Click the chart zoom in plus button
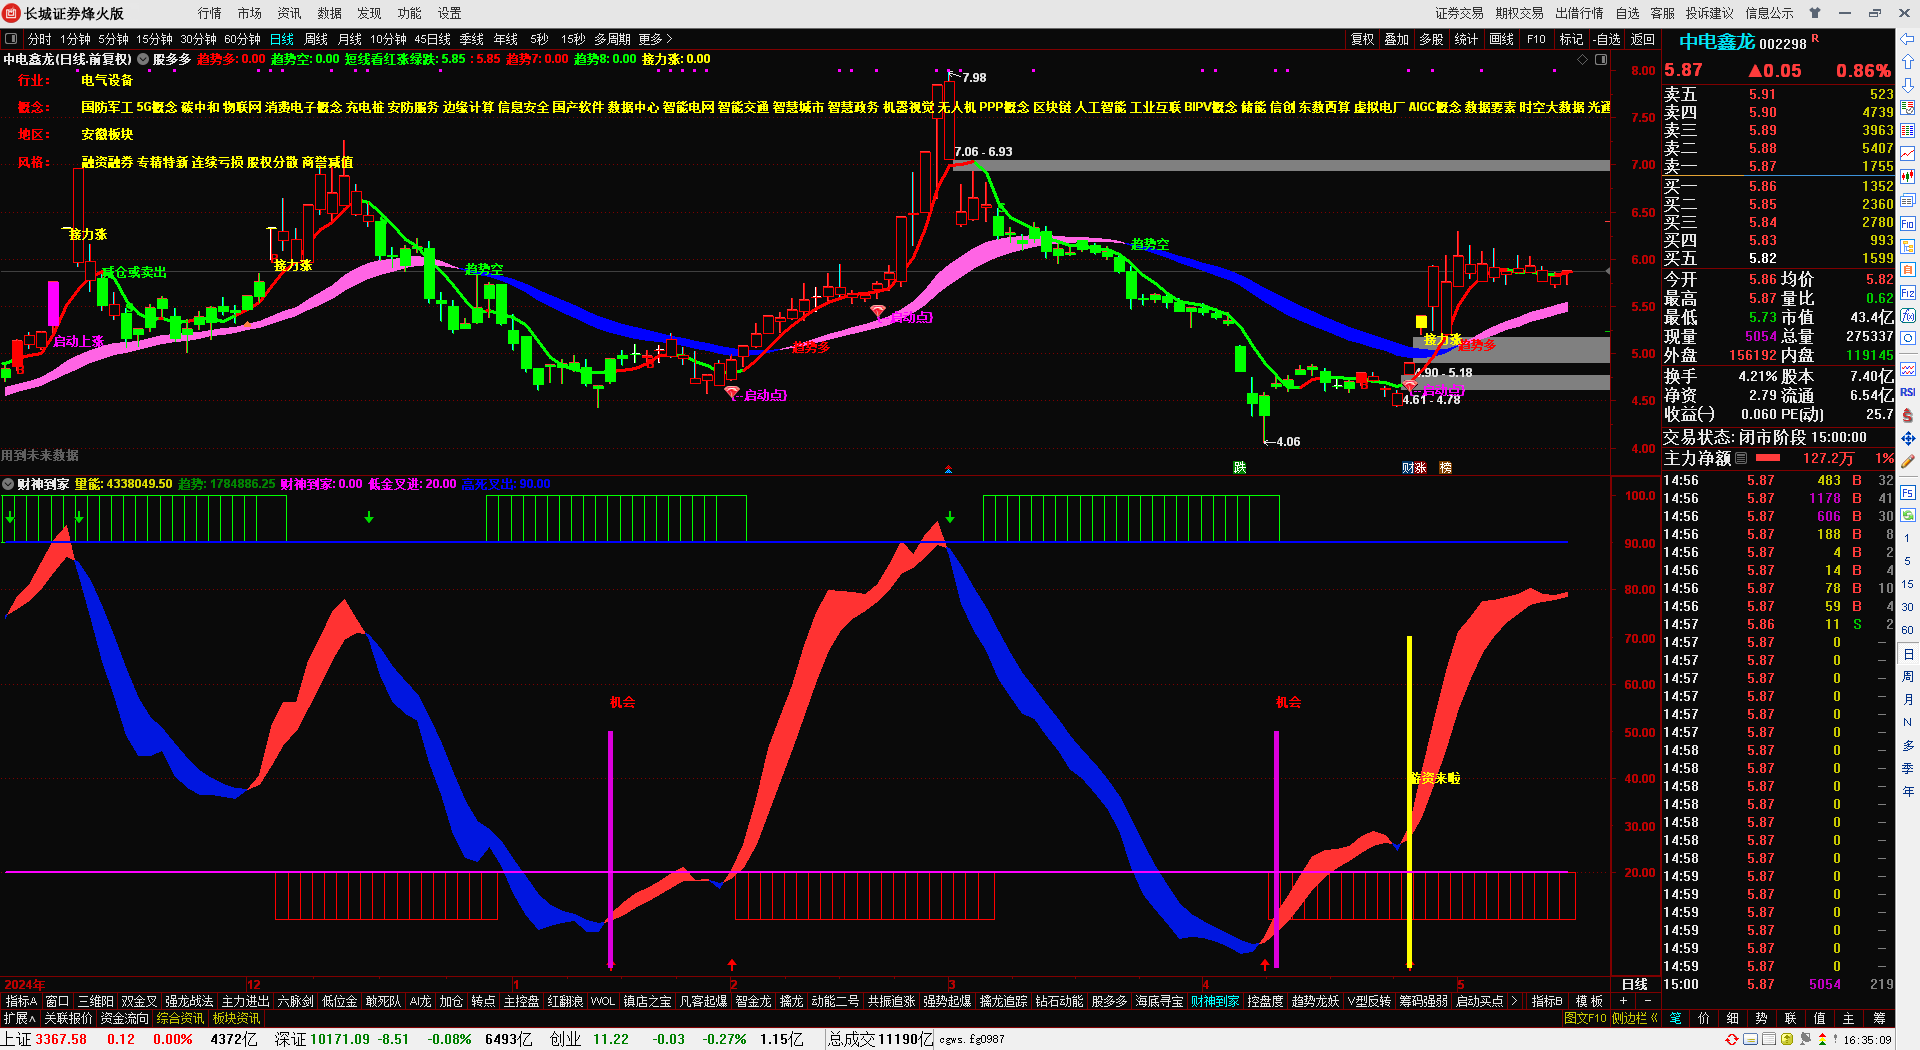Viewport: 1920px width, 1050px height. [x=1623, y=1001]
